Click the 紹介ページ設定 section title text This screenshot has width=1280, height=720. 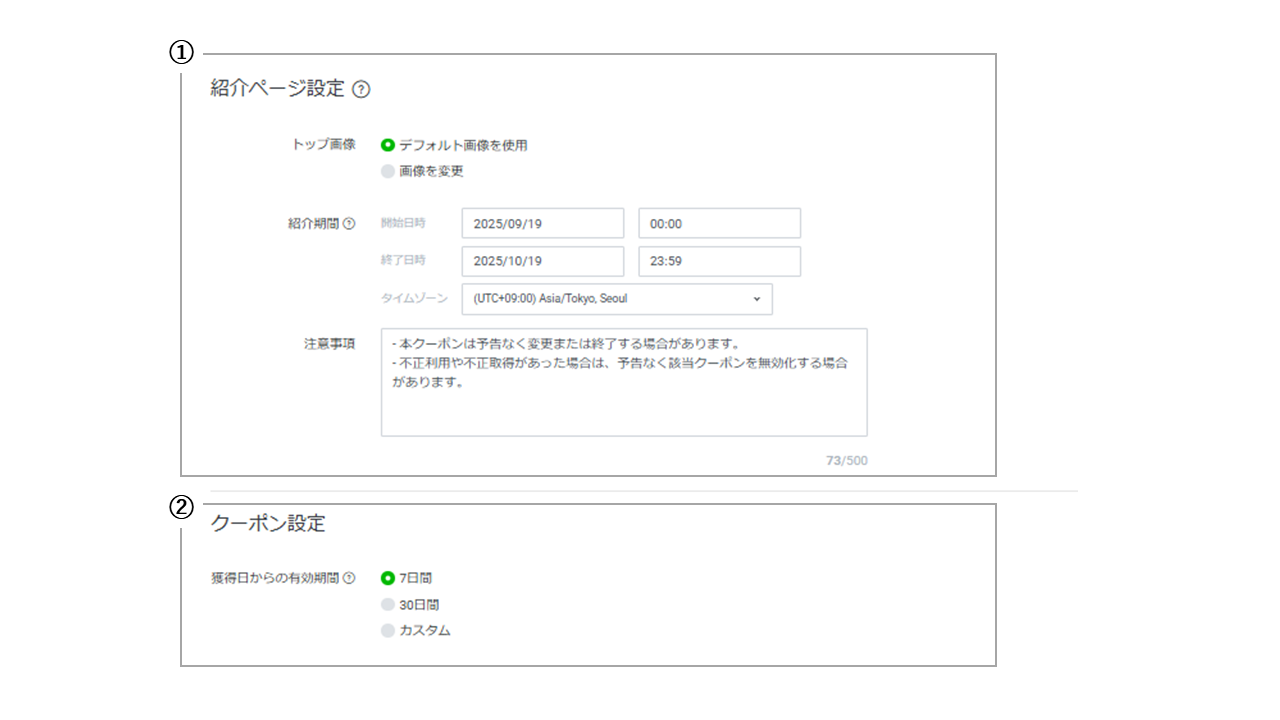tap(277, 88)
